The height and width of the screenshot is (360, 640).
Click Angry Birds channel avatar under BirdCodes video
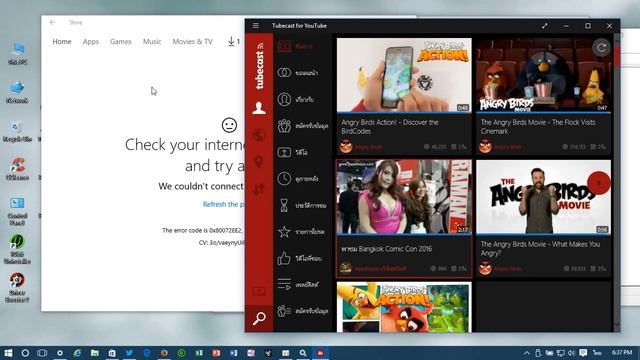[346, 146]
